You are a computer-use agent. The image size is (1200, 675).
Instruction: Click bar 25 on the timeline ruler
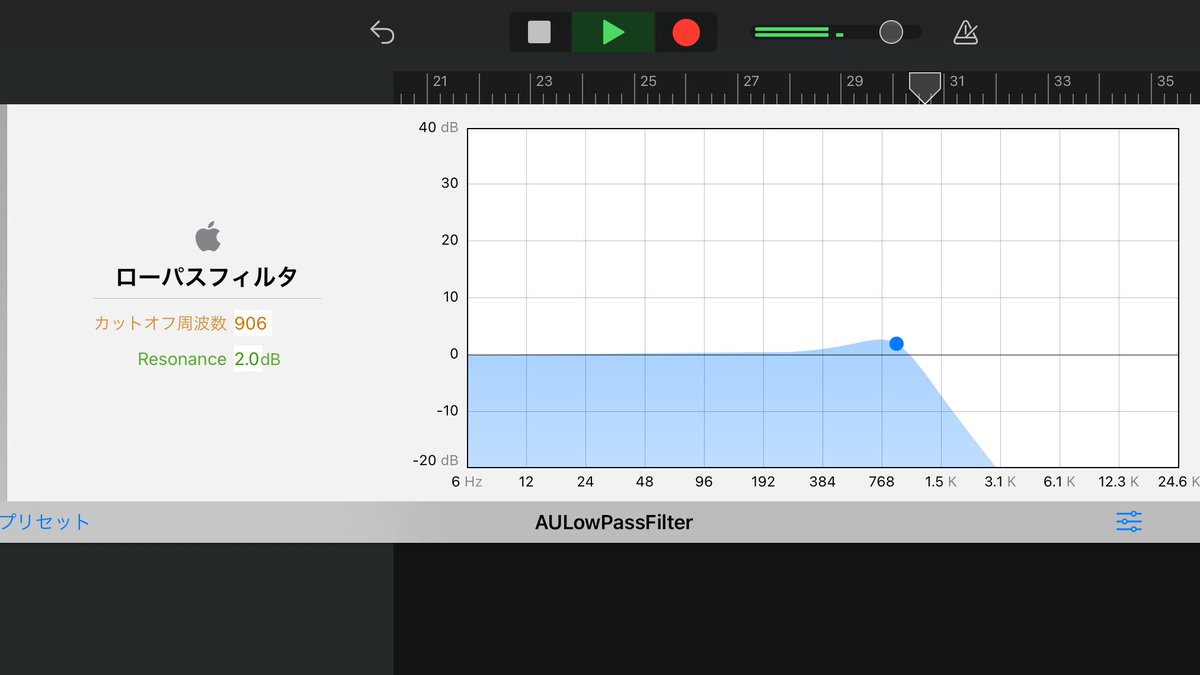click(x=648, y=81)
